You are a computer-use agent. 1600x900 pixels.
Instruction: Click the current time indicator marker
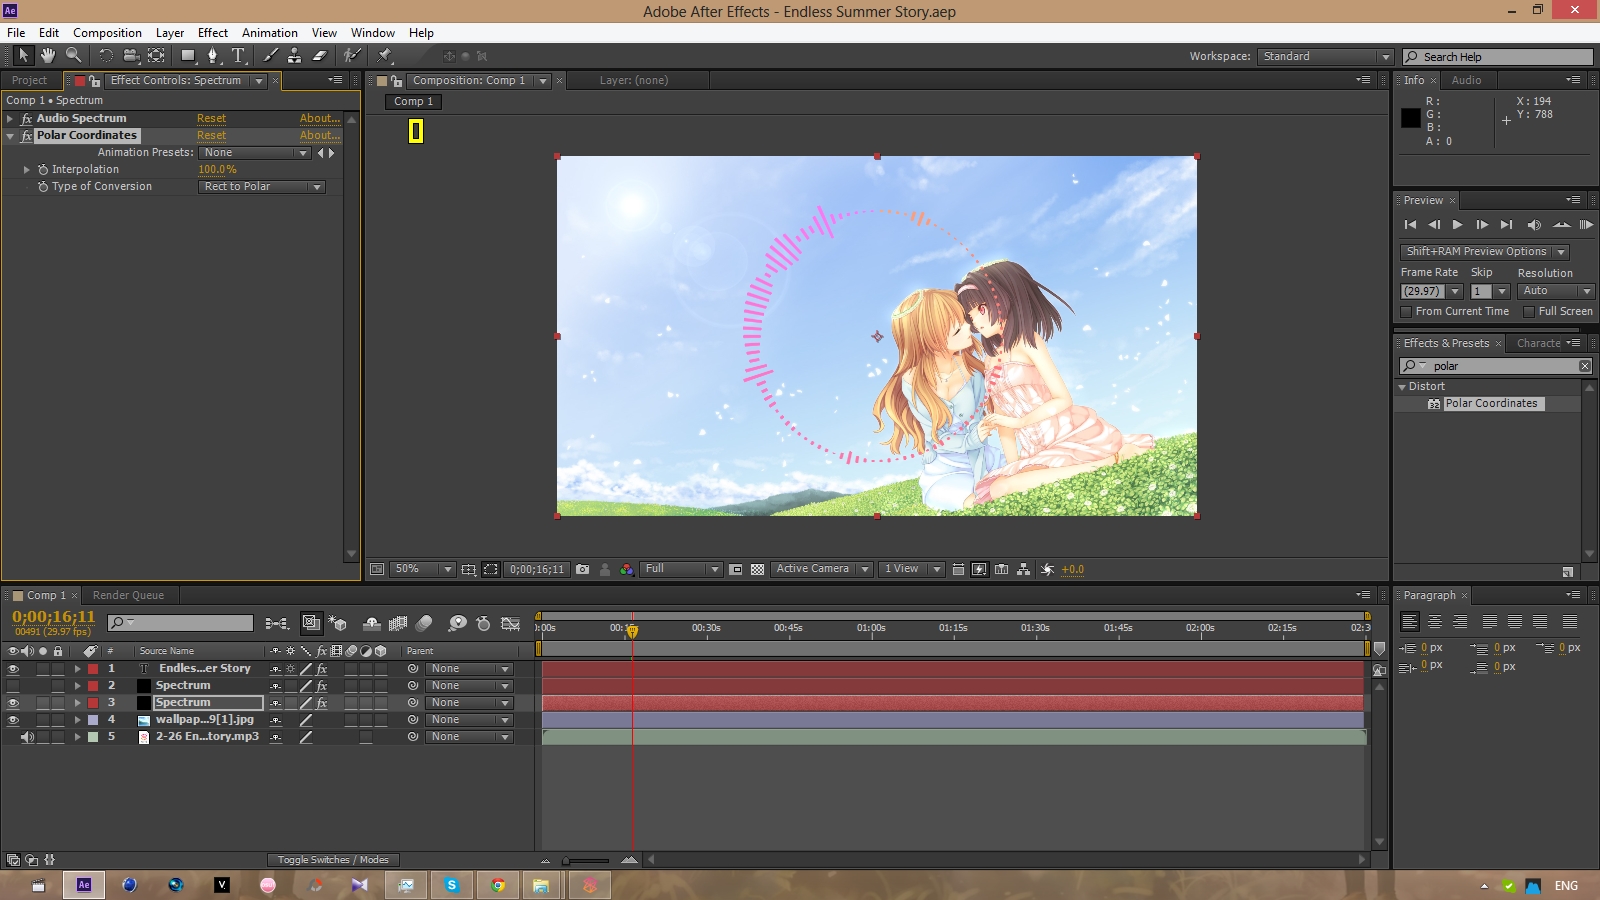coord(632,631)
